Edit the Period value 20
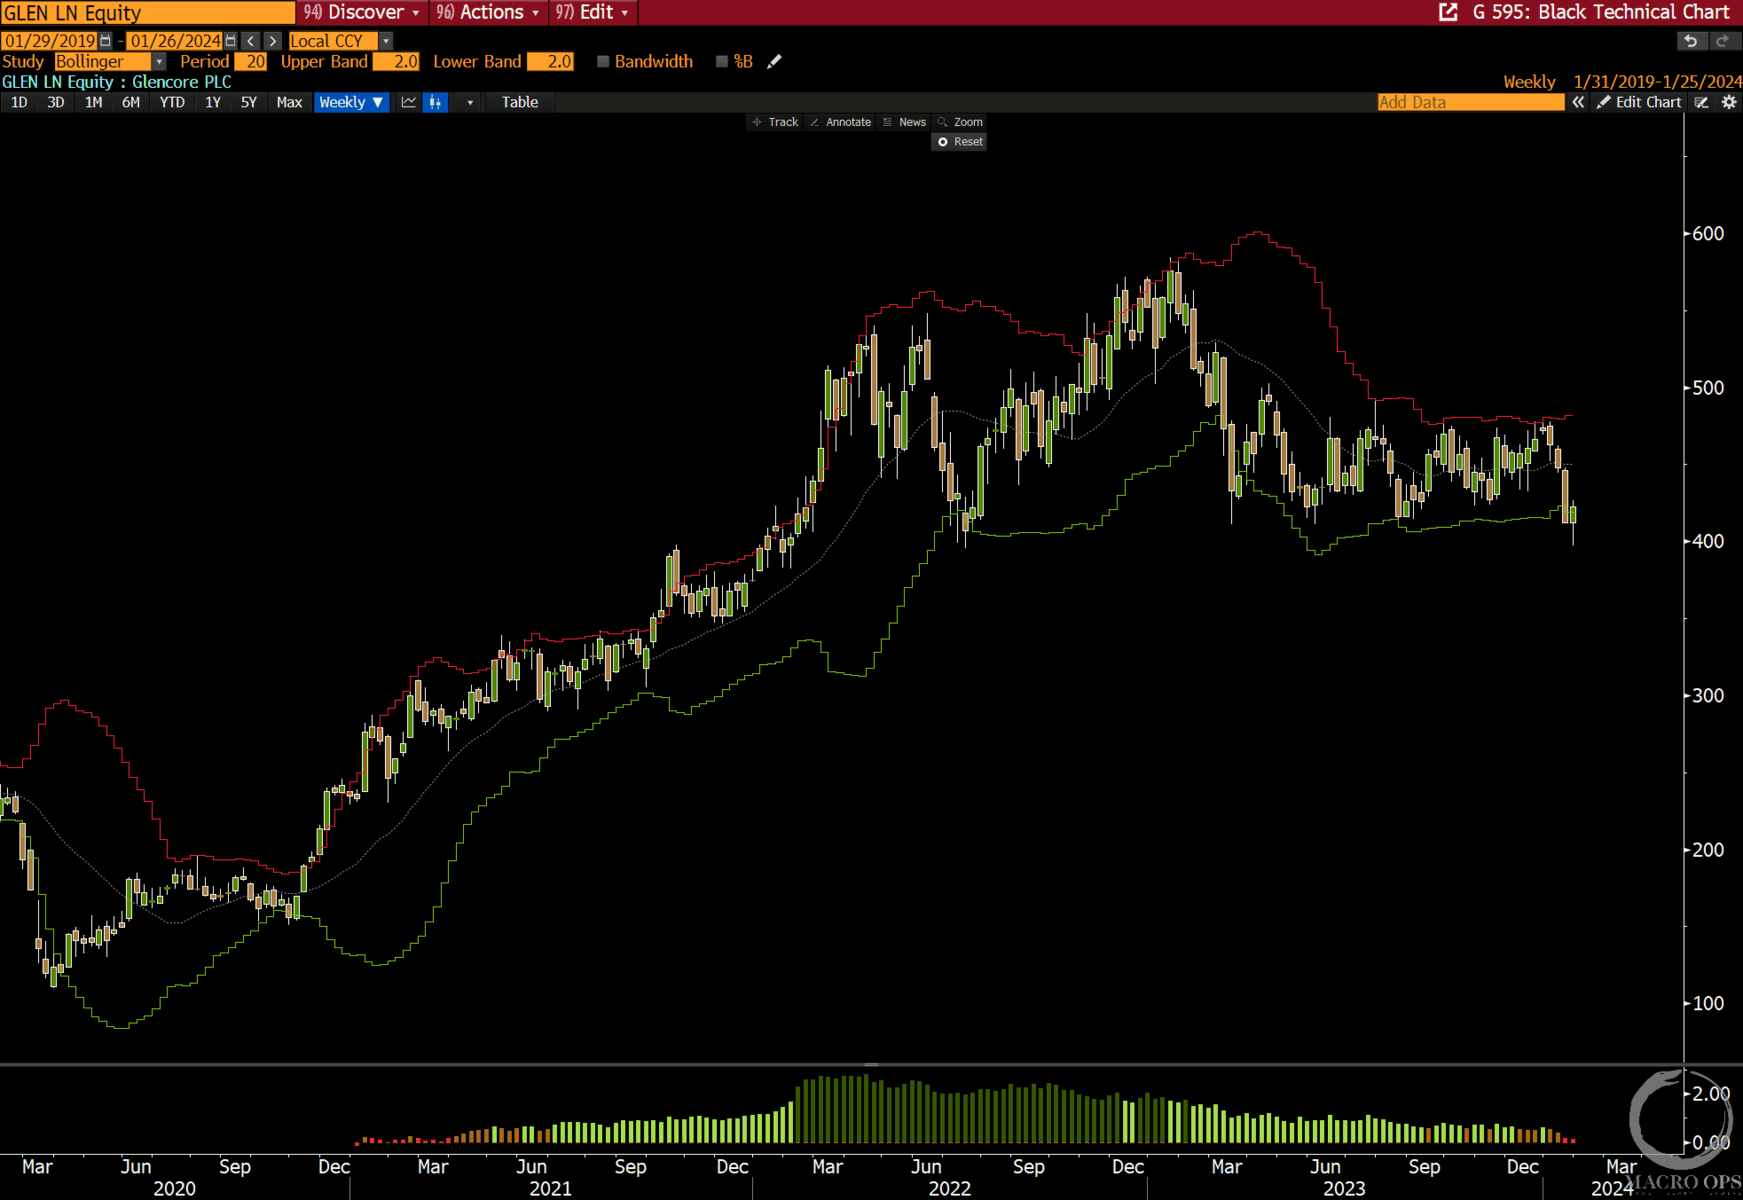Screen dimensions: 1743x1200 (251, 62)
